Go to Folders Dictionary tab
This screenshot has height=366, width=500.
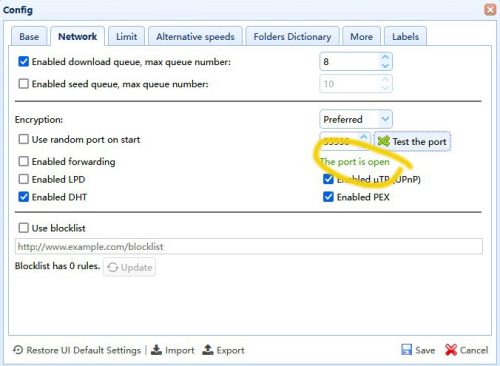[x=292, y=36]
